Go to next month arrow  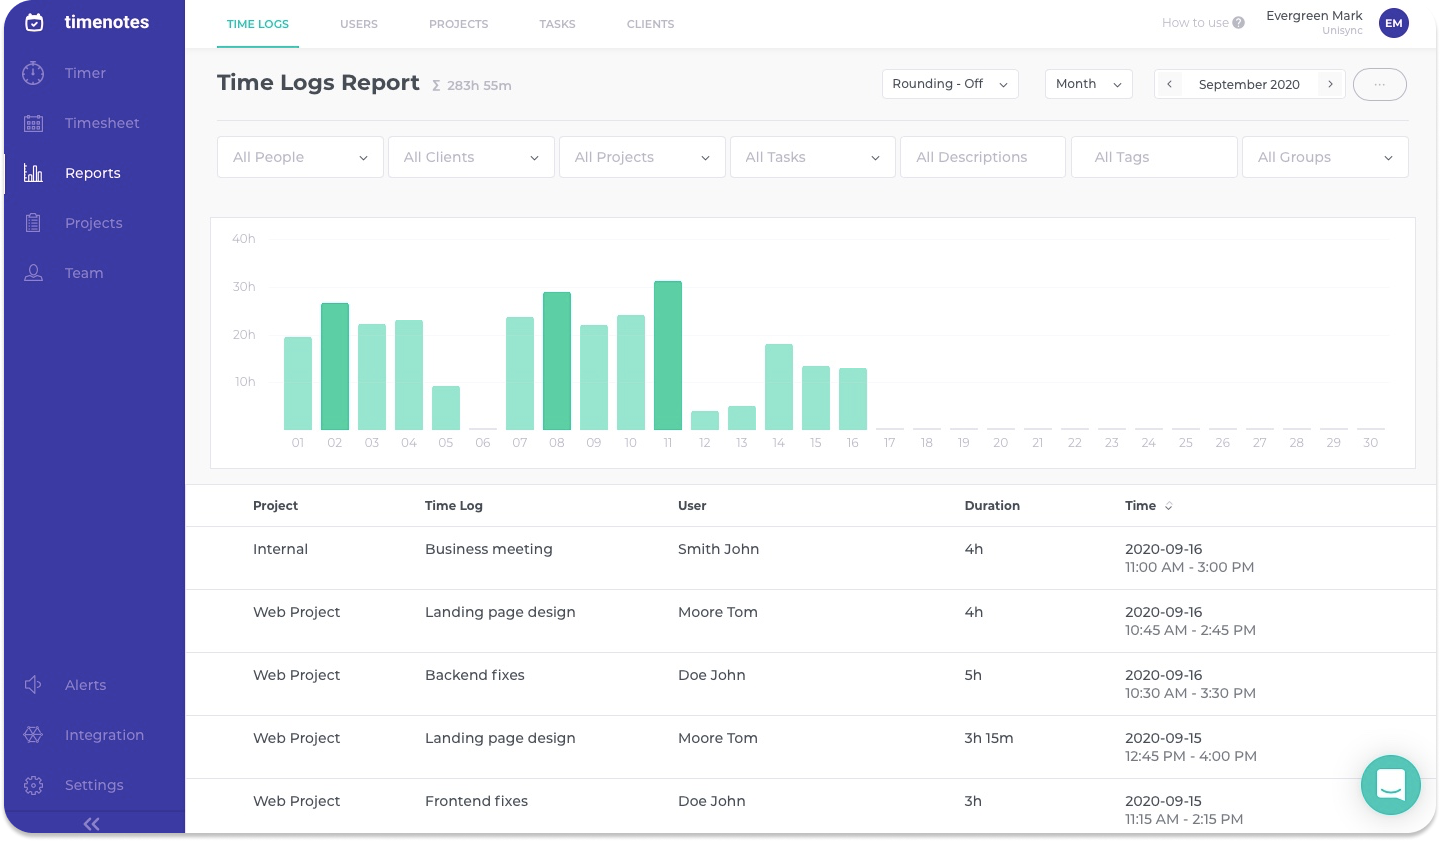click(x=1330, y=84)
